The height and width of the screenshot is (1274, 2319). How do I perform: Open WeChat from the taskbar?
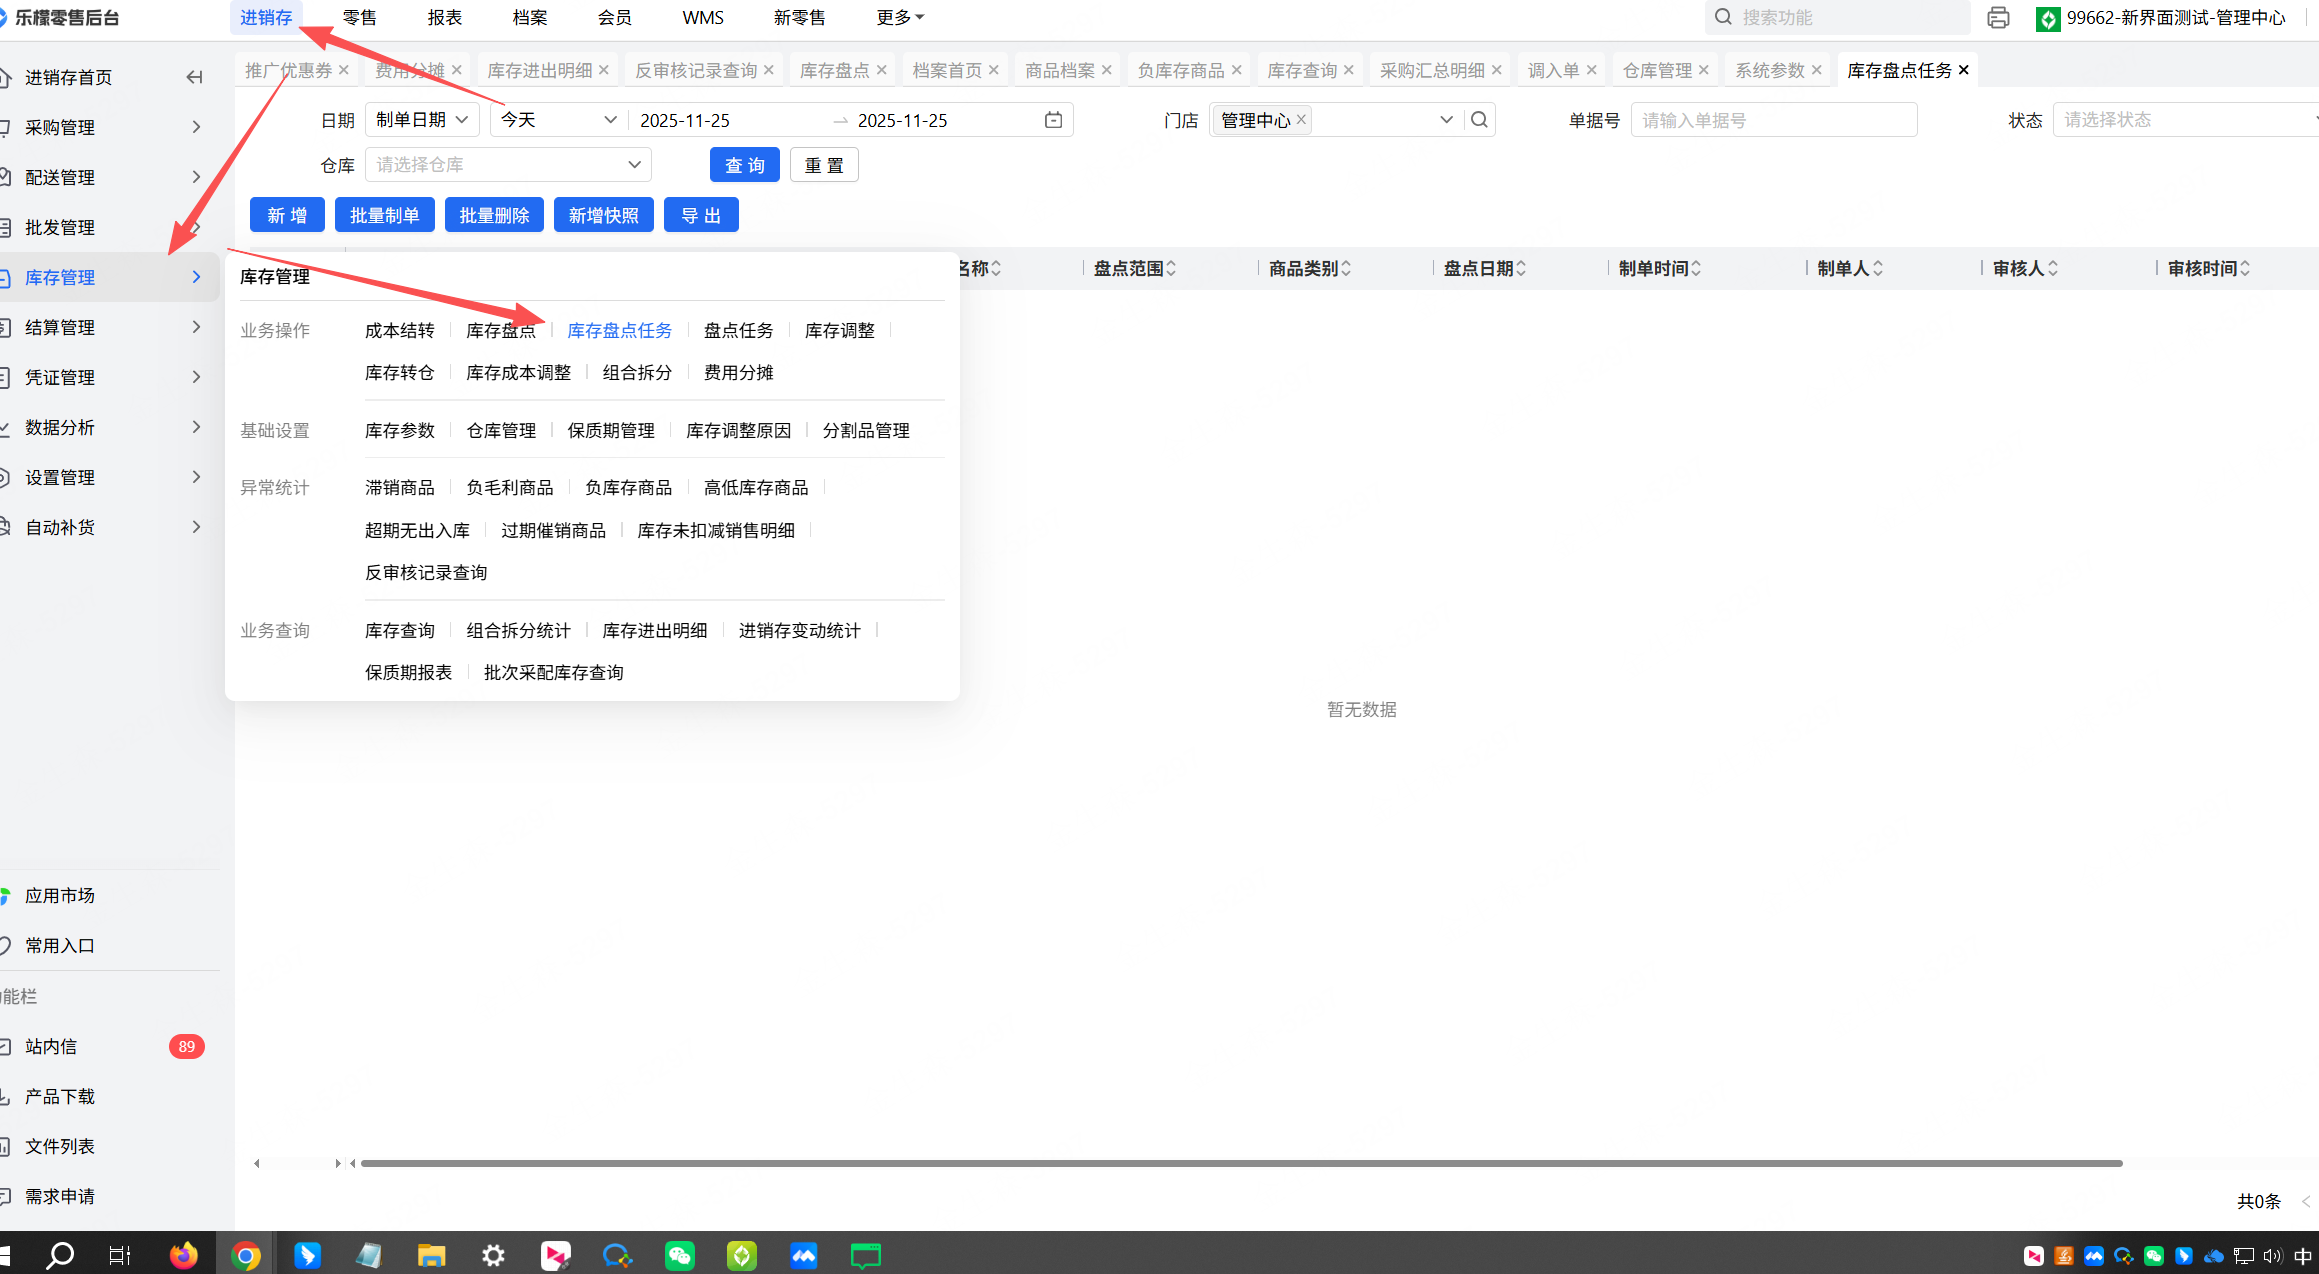(x=680, y=1255)
